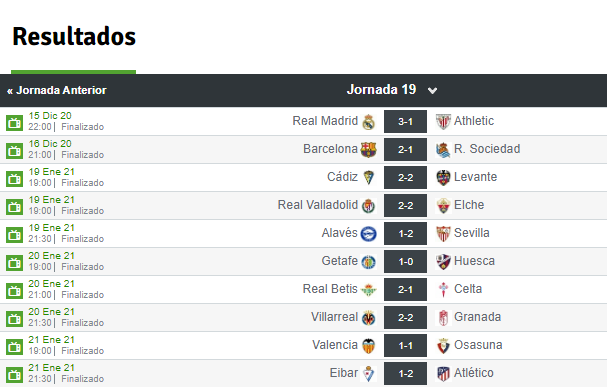
Task: Open the 1-0 Getafe vs Huesca score
Action: click(405, 262)
